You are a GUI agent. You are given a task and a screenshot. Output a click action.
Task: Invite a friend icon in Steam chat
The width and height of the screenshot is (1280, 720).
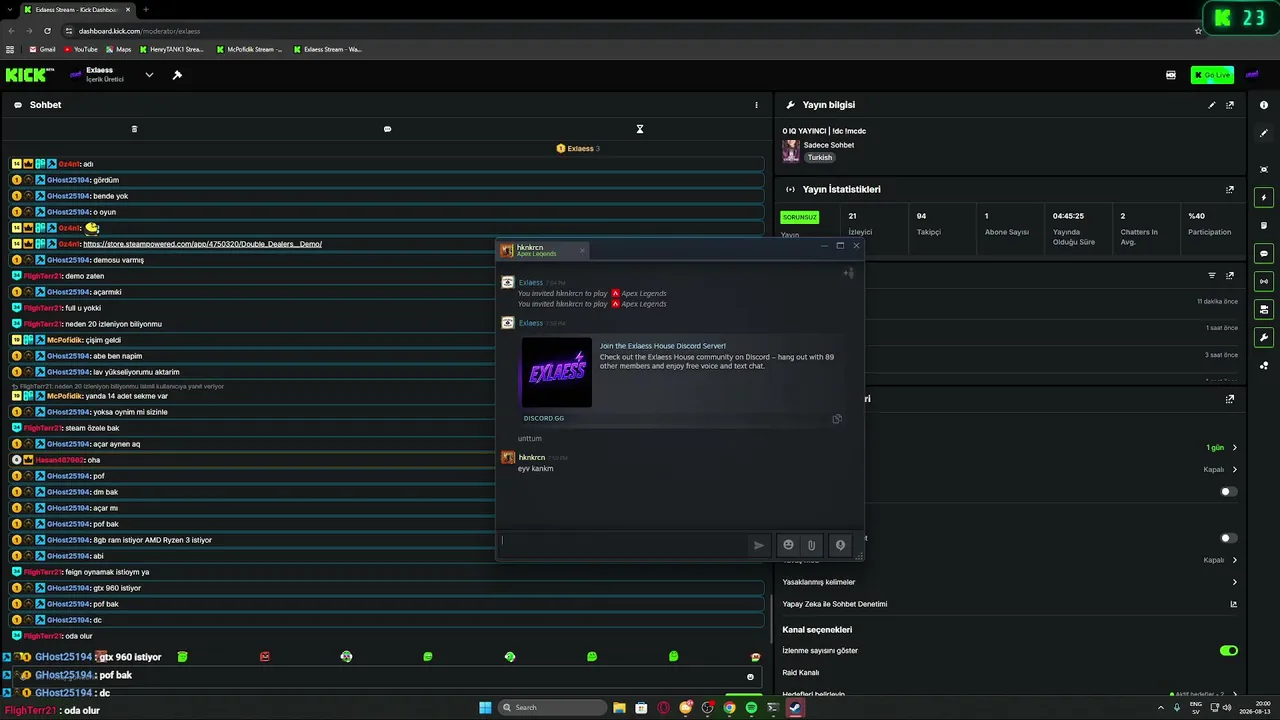848,273
